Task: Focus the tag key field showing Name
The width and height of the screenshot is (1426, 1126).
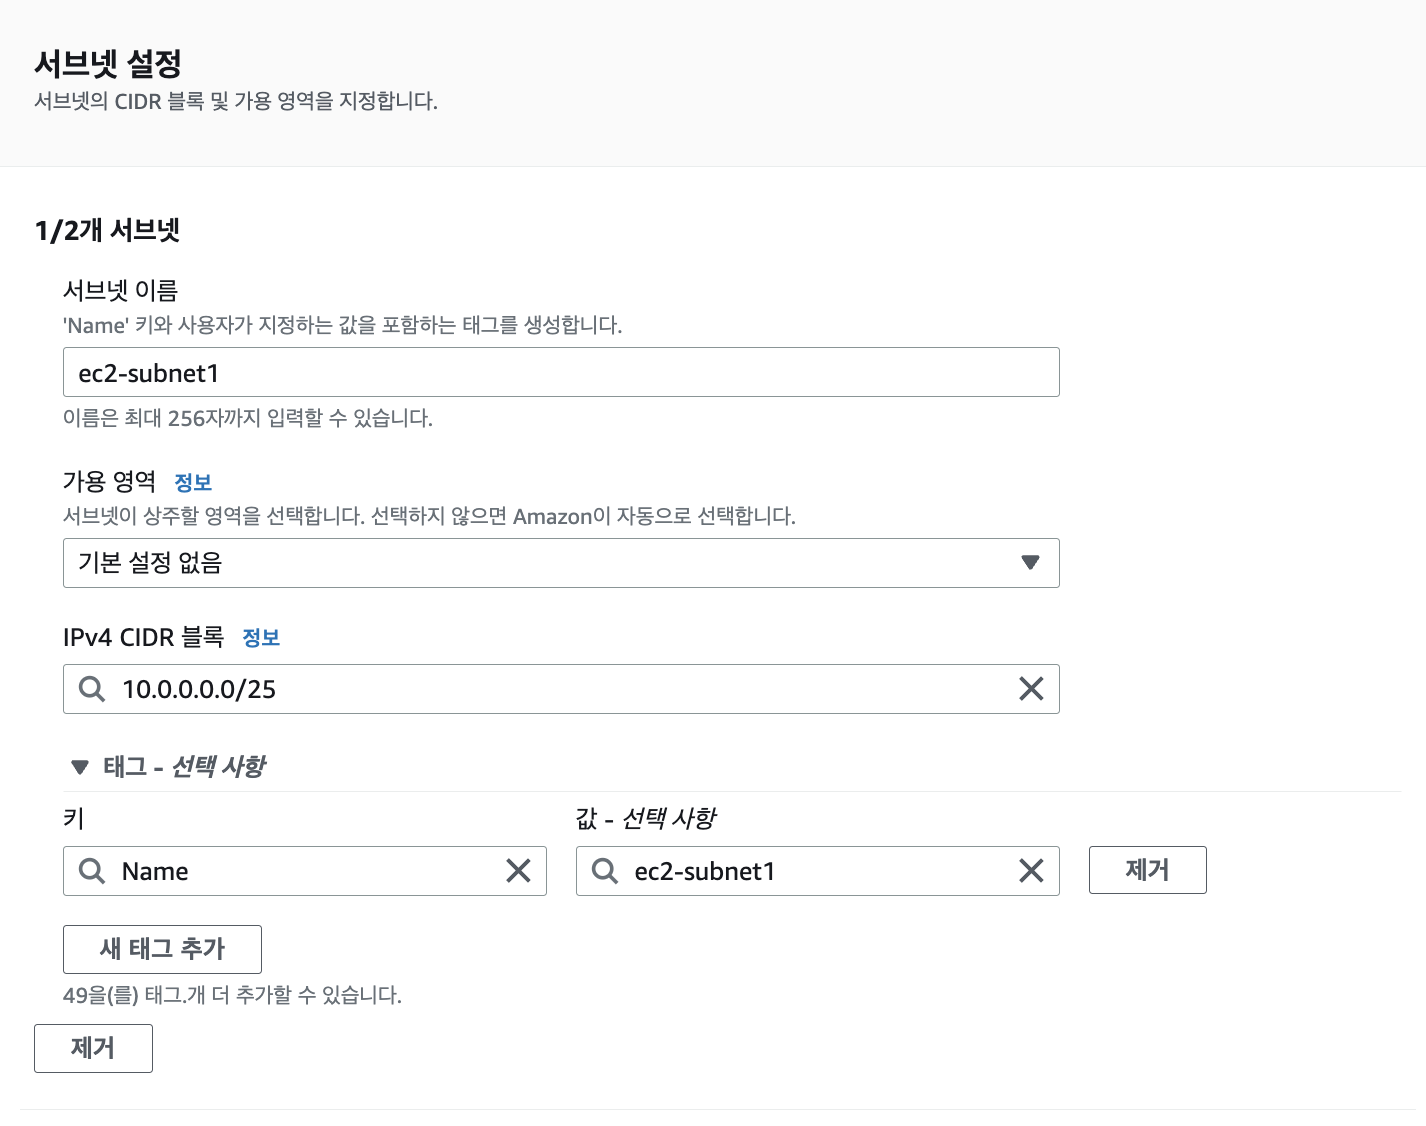Action: tap(305, 871)
